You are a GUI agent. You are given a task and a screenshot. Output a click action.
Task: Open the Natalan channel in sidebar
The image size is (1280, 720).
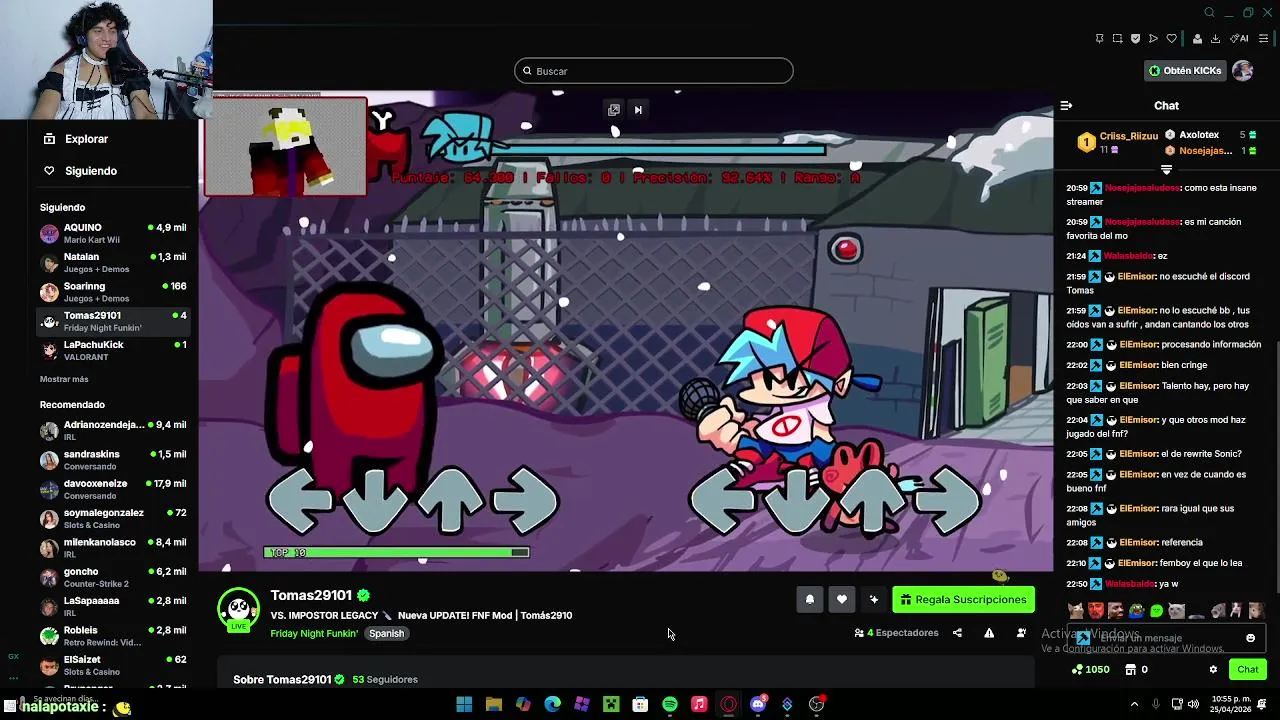[113, 262]
